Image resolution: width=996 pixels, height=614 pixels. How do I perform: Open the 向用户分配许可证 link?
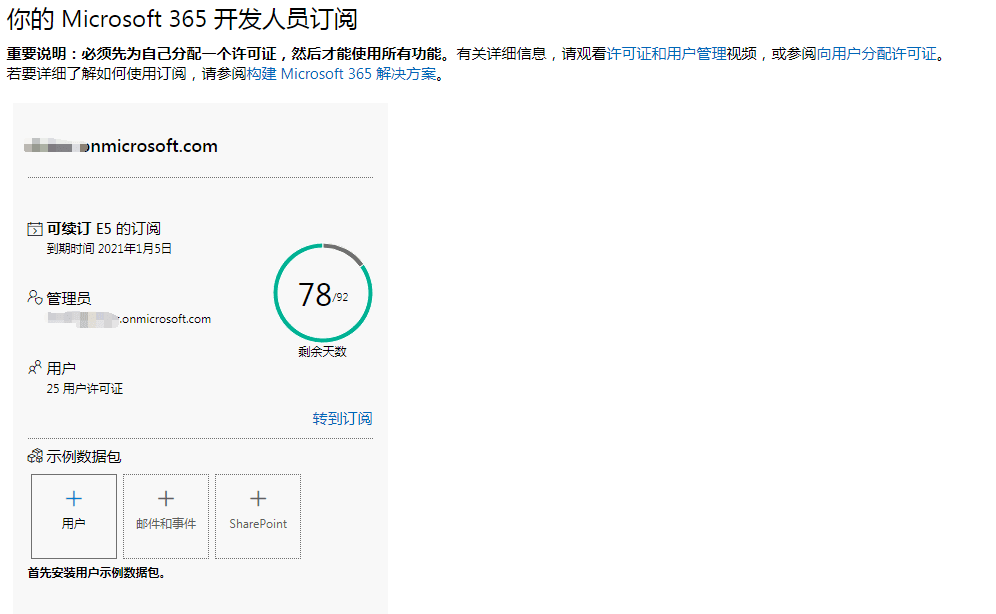click(876, 54)
